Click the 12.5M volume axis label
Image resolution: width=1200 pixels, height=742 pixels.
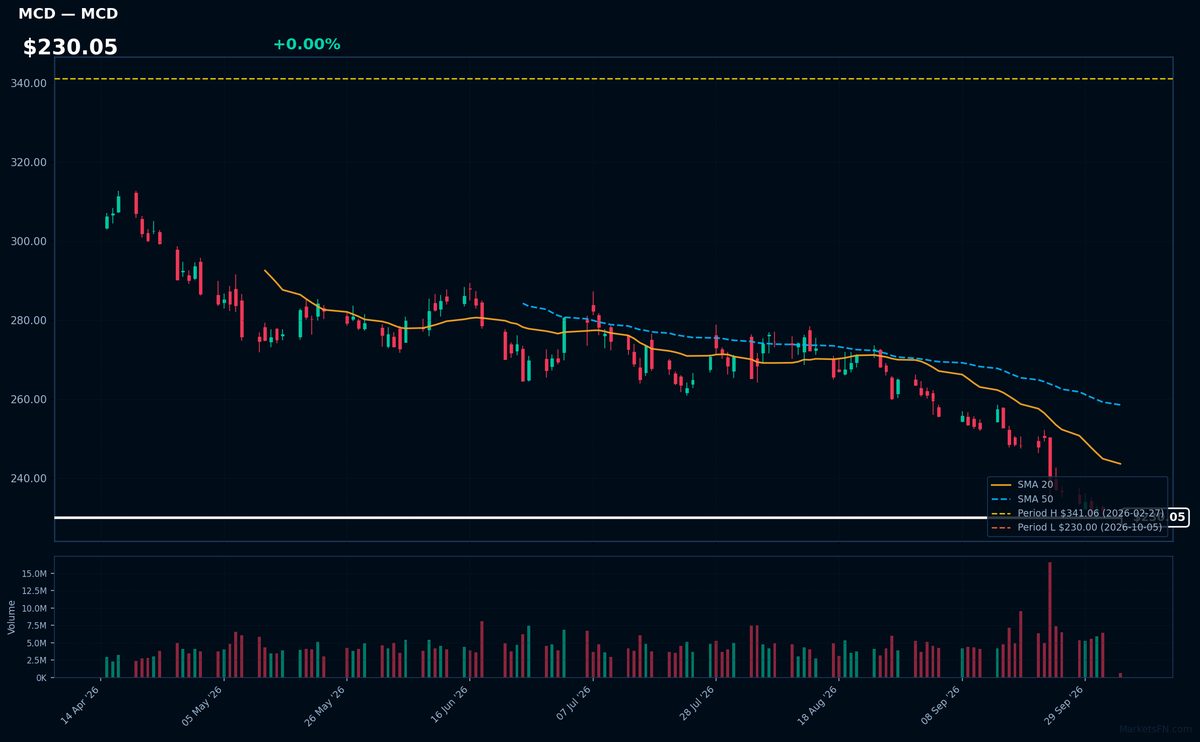click(35, 591)
